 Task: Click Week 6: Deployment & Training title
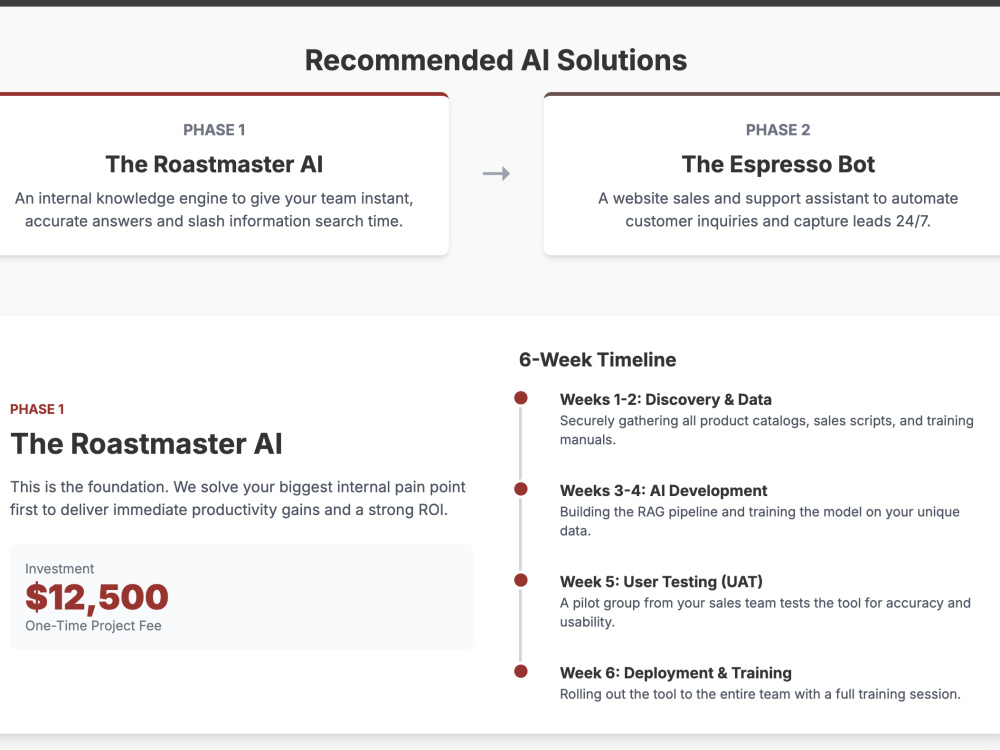(x=676, y=673)
